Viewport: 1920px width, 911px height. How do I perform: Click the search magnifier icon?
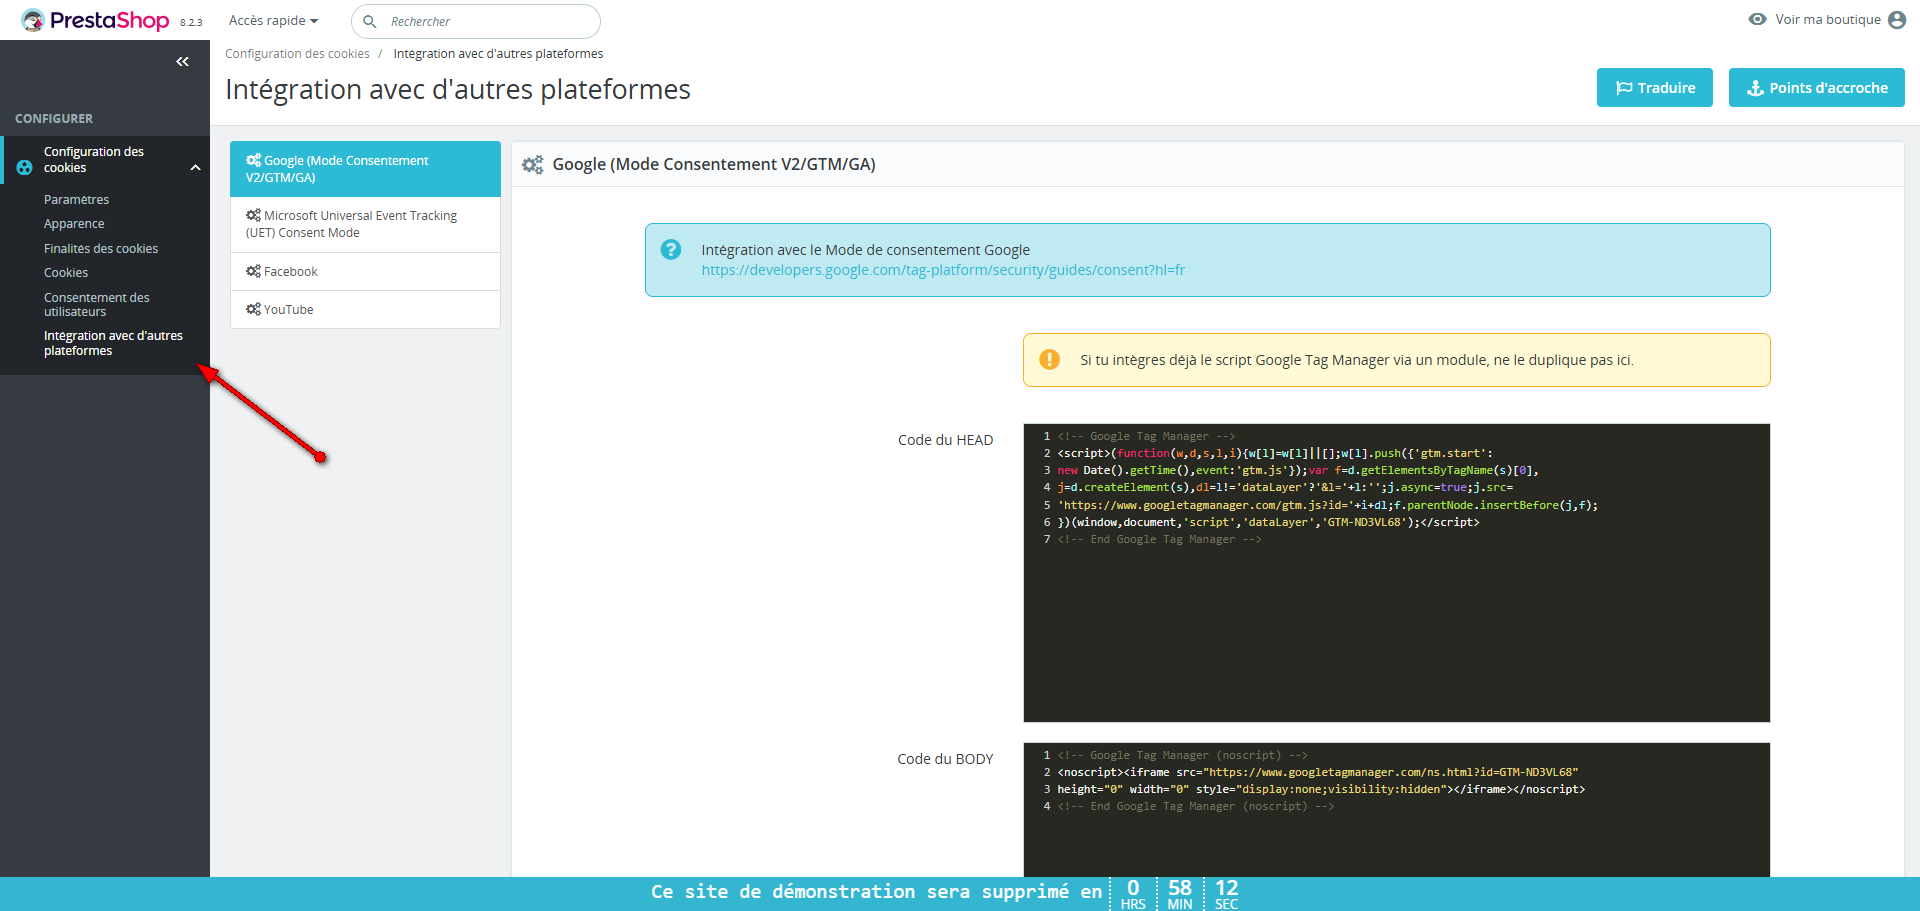pos(370,22)
